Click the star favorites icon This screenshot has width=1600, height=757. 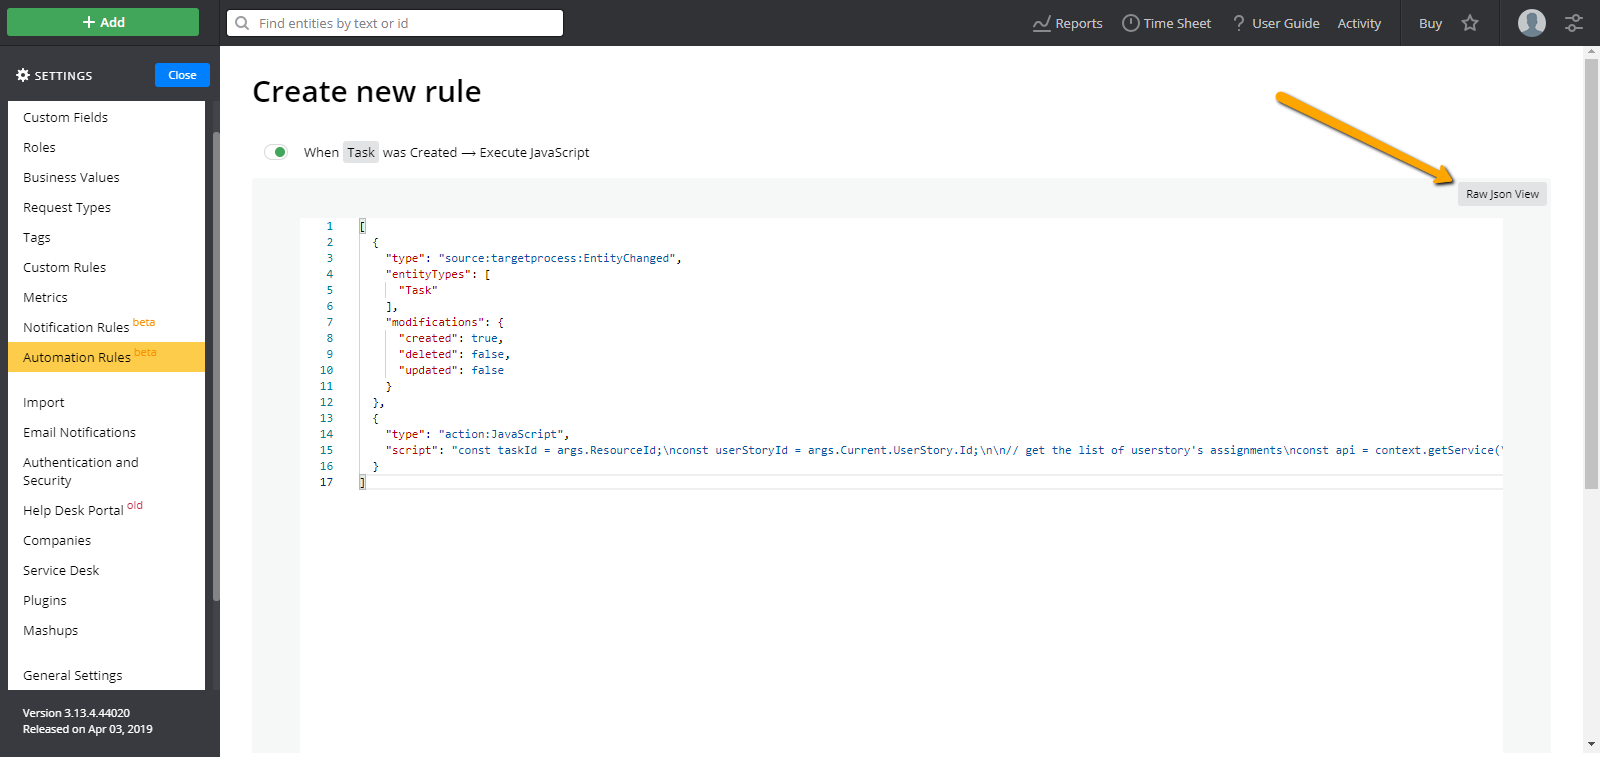pos(1470,23)
